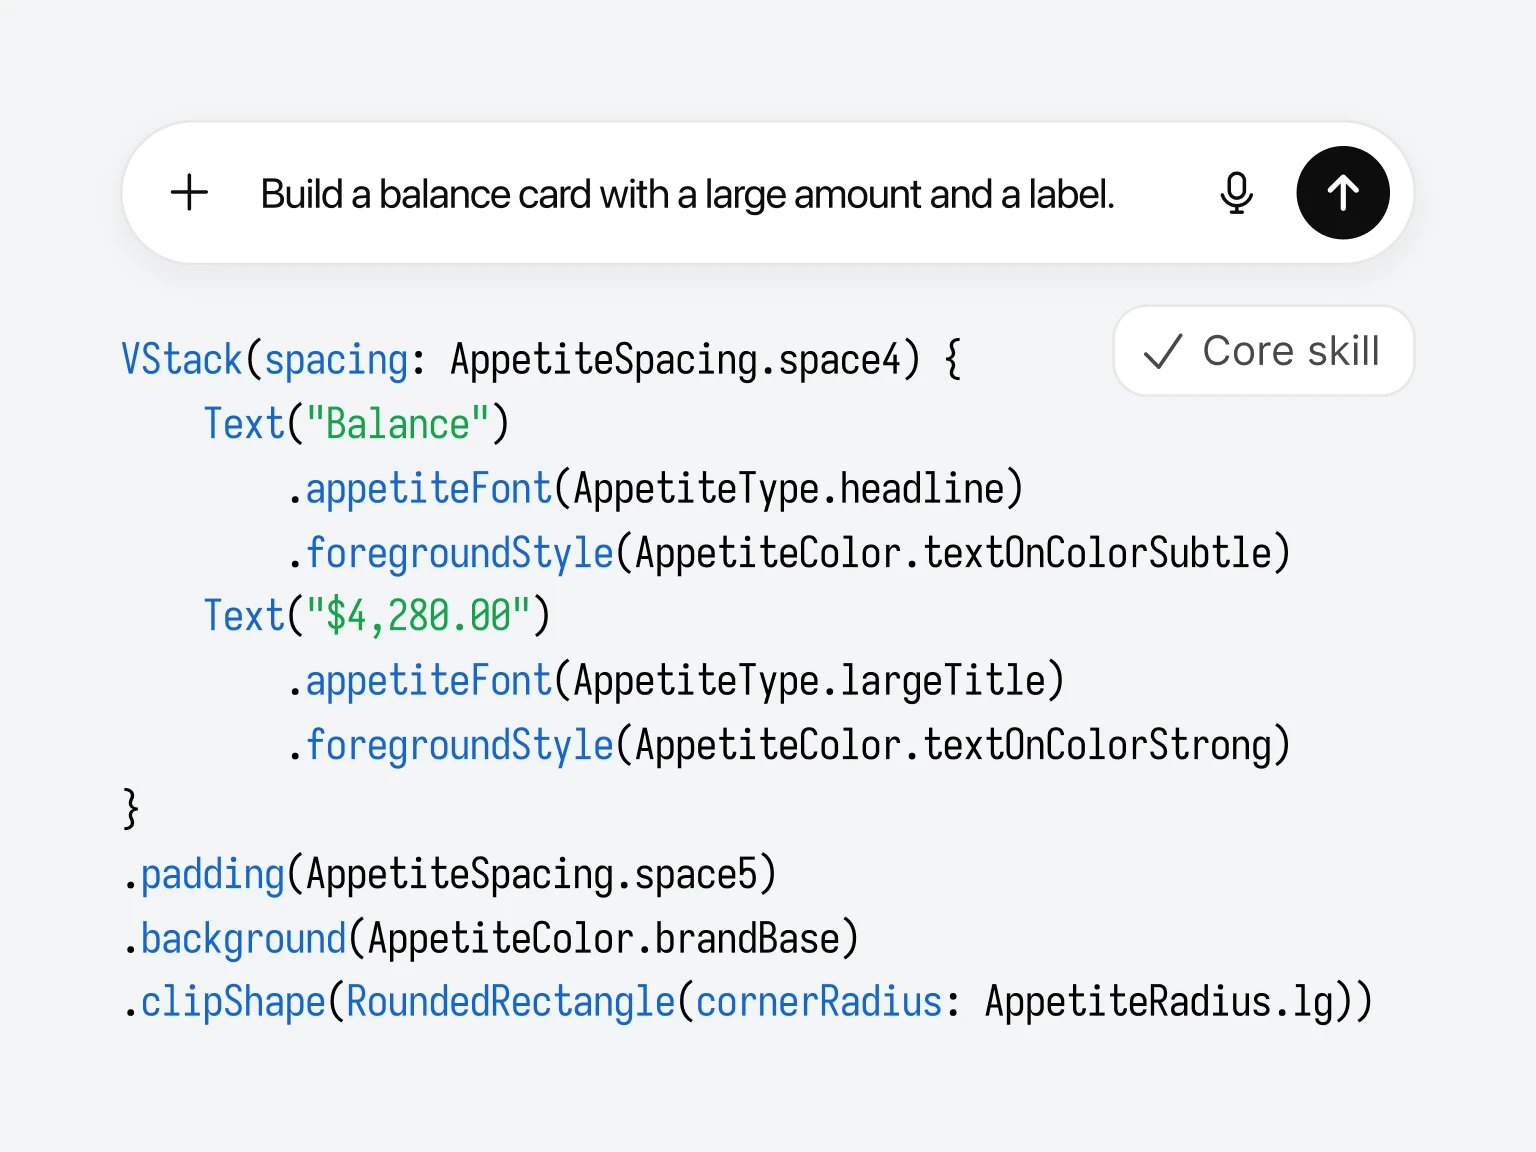Click AppetiteRadius.lg in the code
This screenshot has width=1536, height=1152.
tap(1160, 1002)
